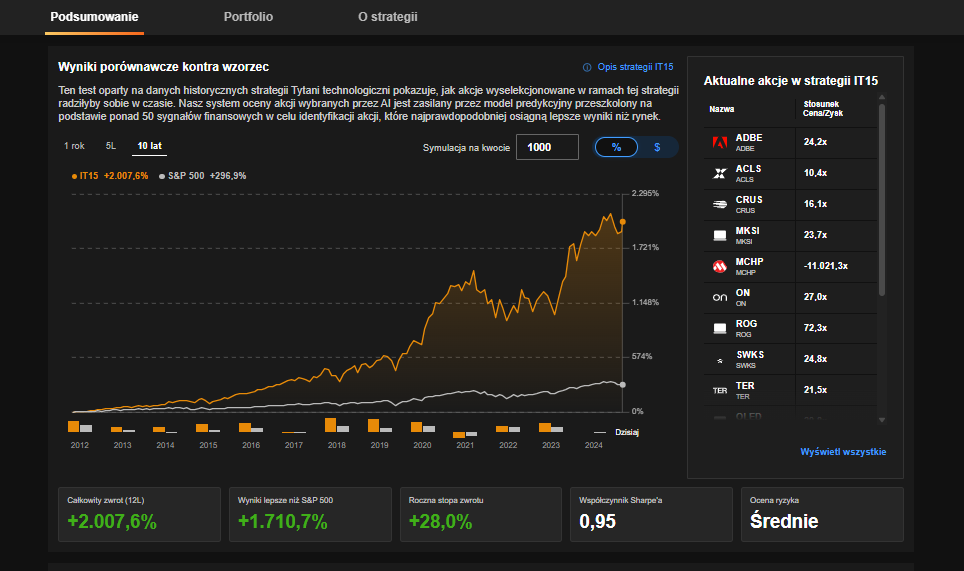Click the S&P 500 gray legend dot
The height and width of the screenshot is (571, 964).
click(162, 176)
